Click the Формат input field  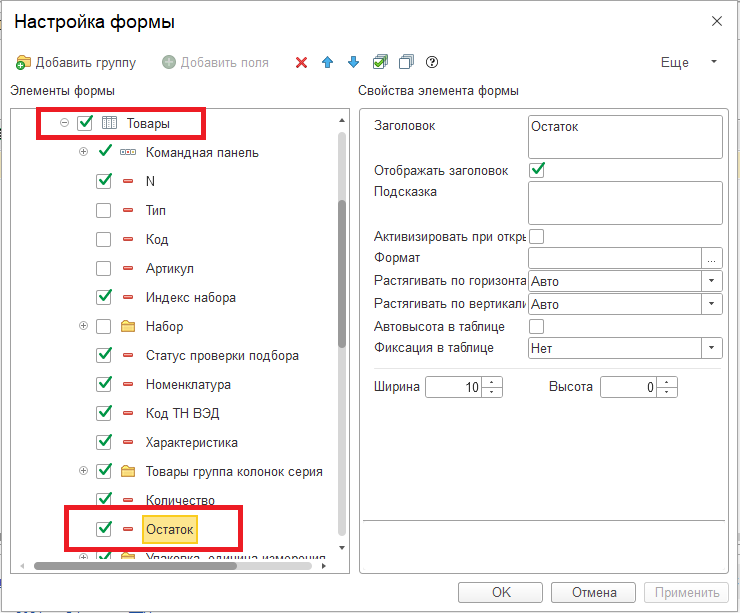pyautogui.click(x=614, y=258)
